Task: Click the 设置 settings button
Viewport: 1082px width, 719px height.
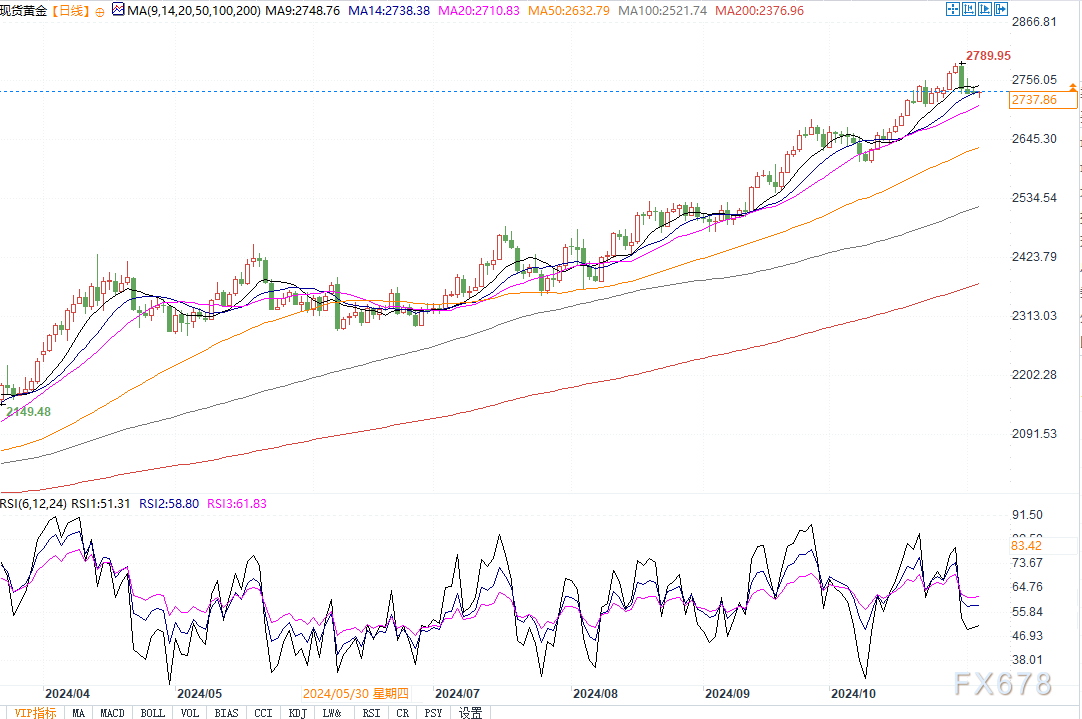Action: pos(470,712)
